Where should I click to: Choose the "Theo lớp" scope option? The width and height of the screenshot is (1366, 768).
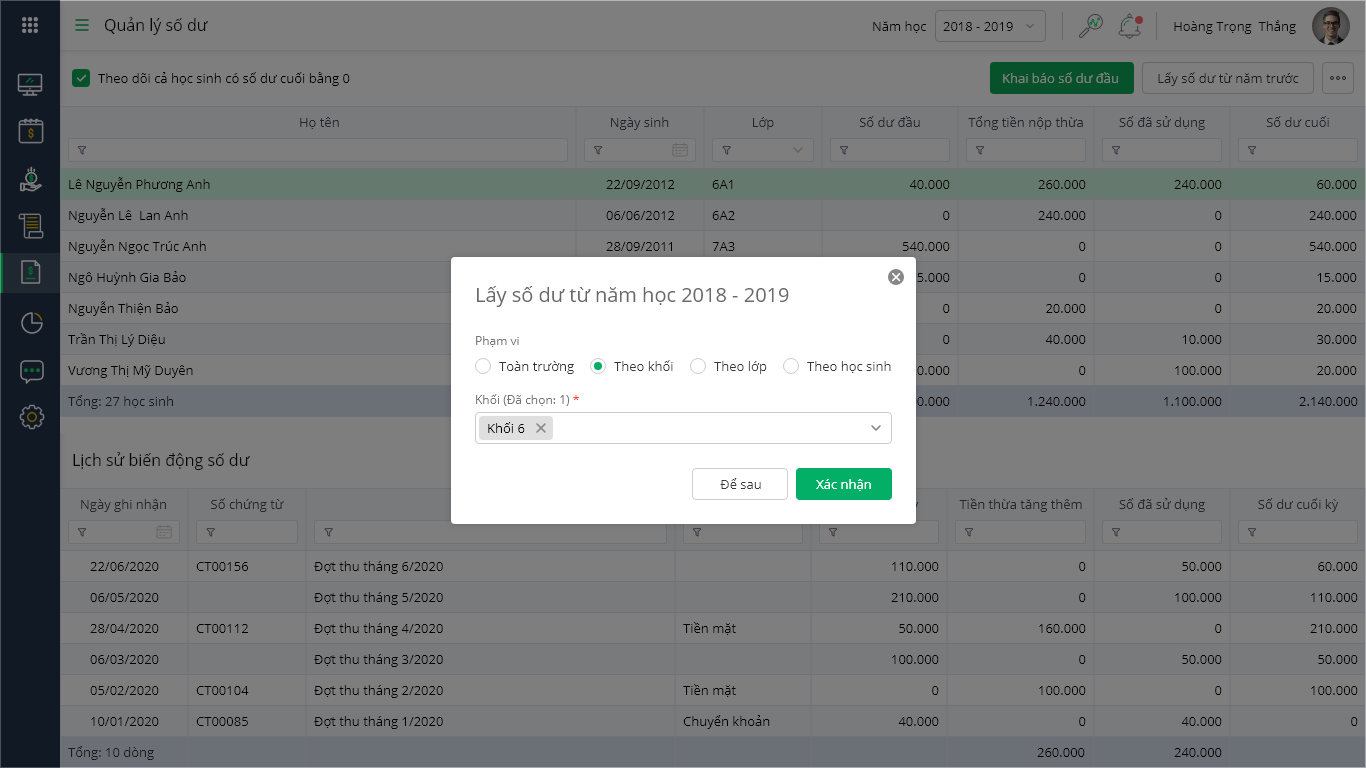pos(698,366)
